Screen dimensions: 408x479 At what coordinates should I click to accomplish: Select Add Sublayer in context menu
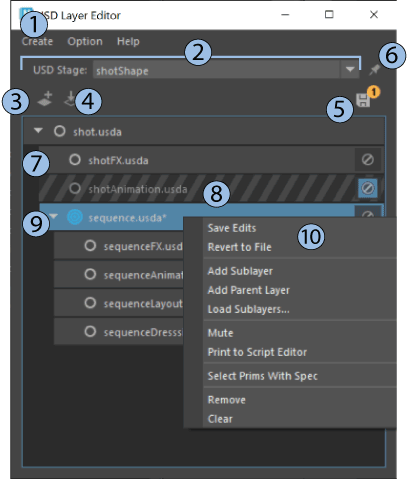click(240, 271)
